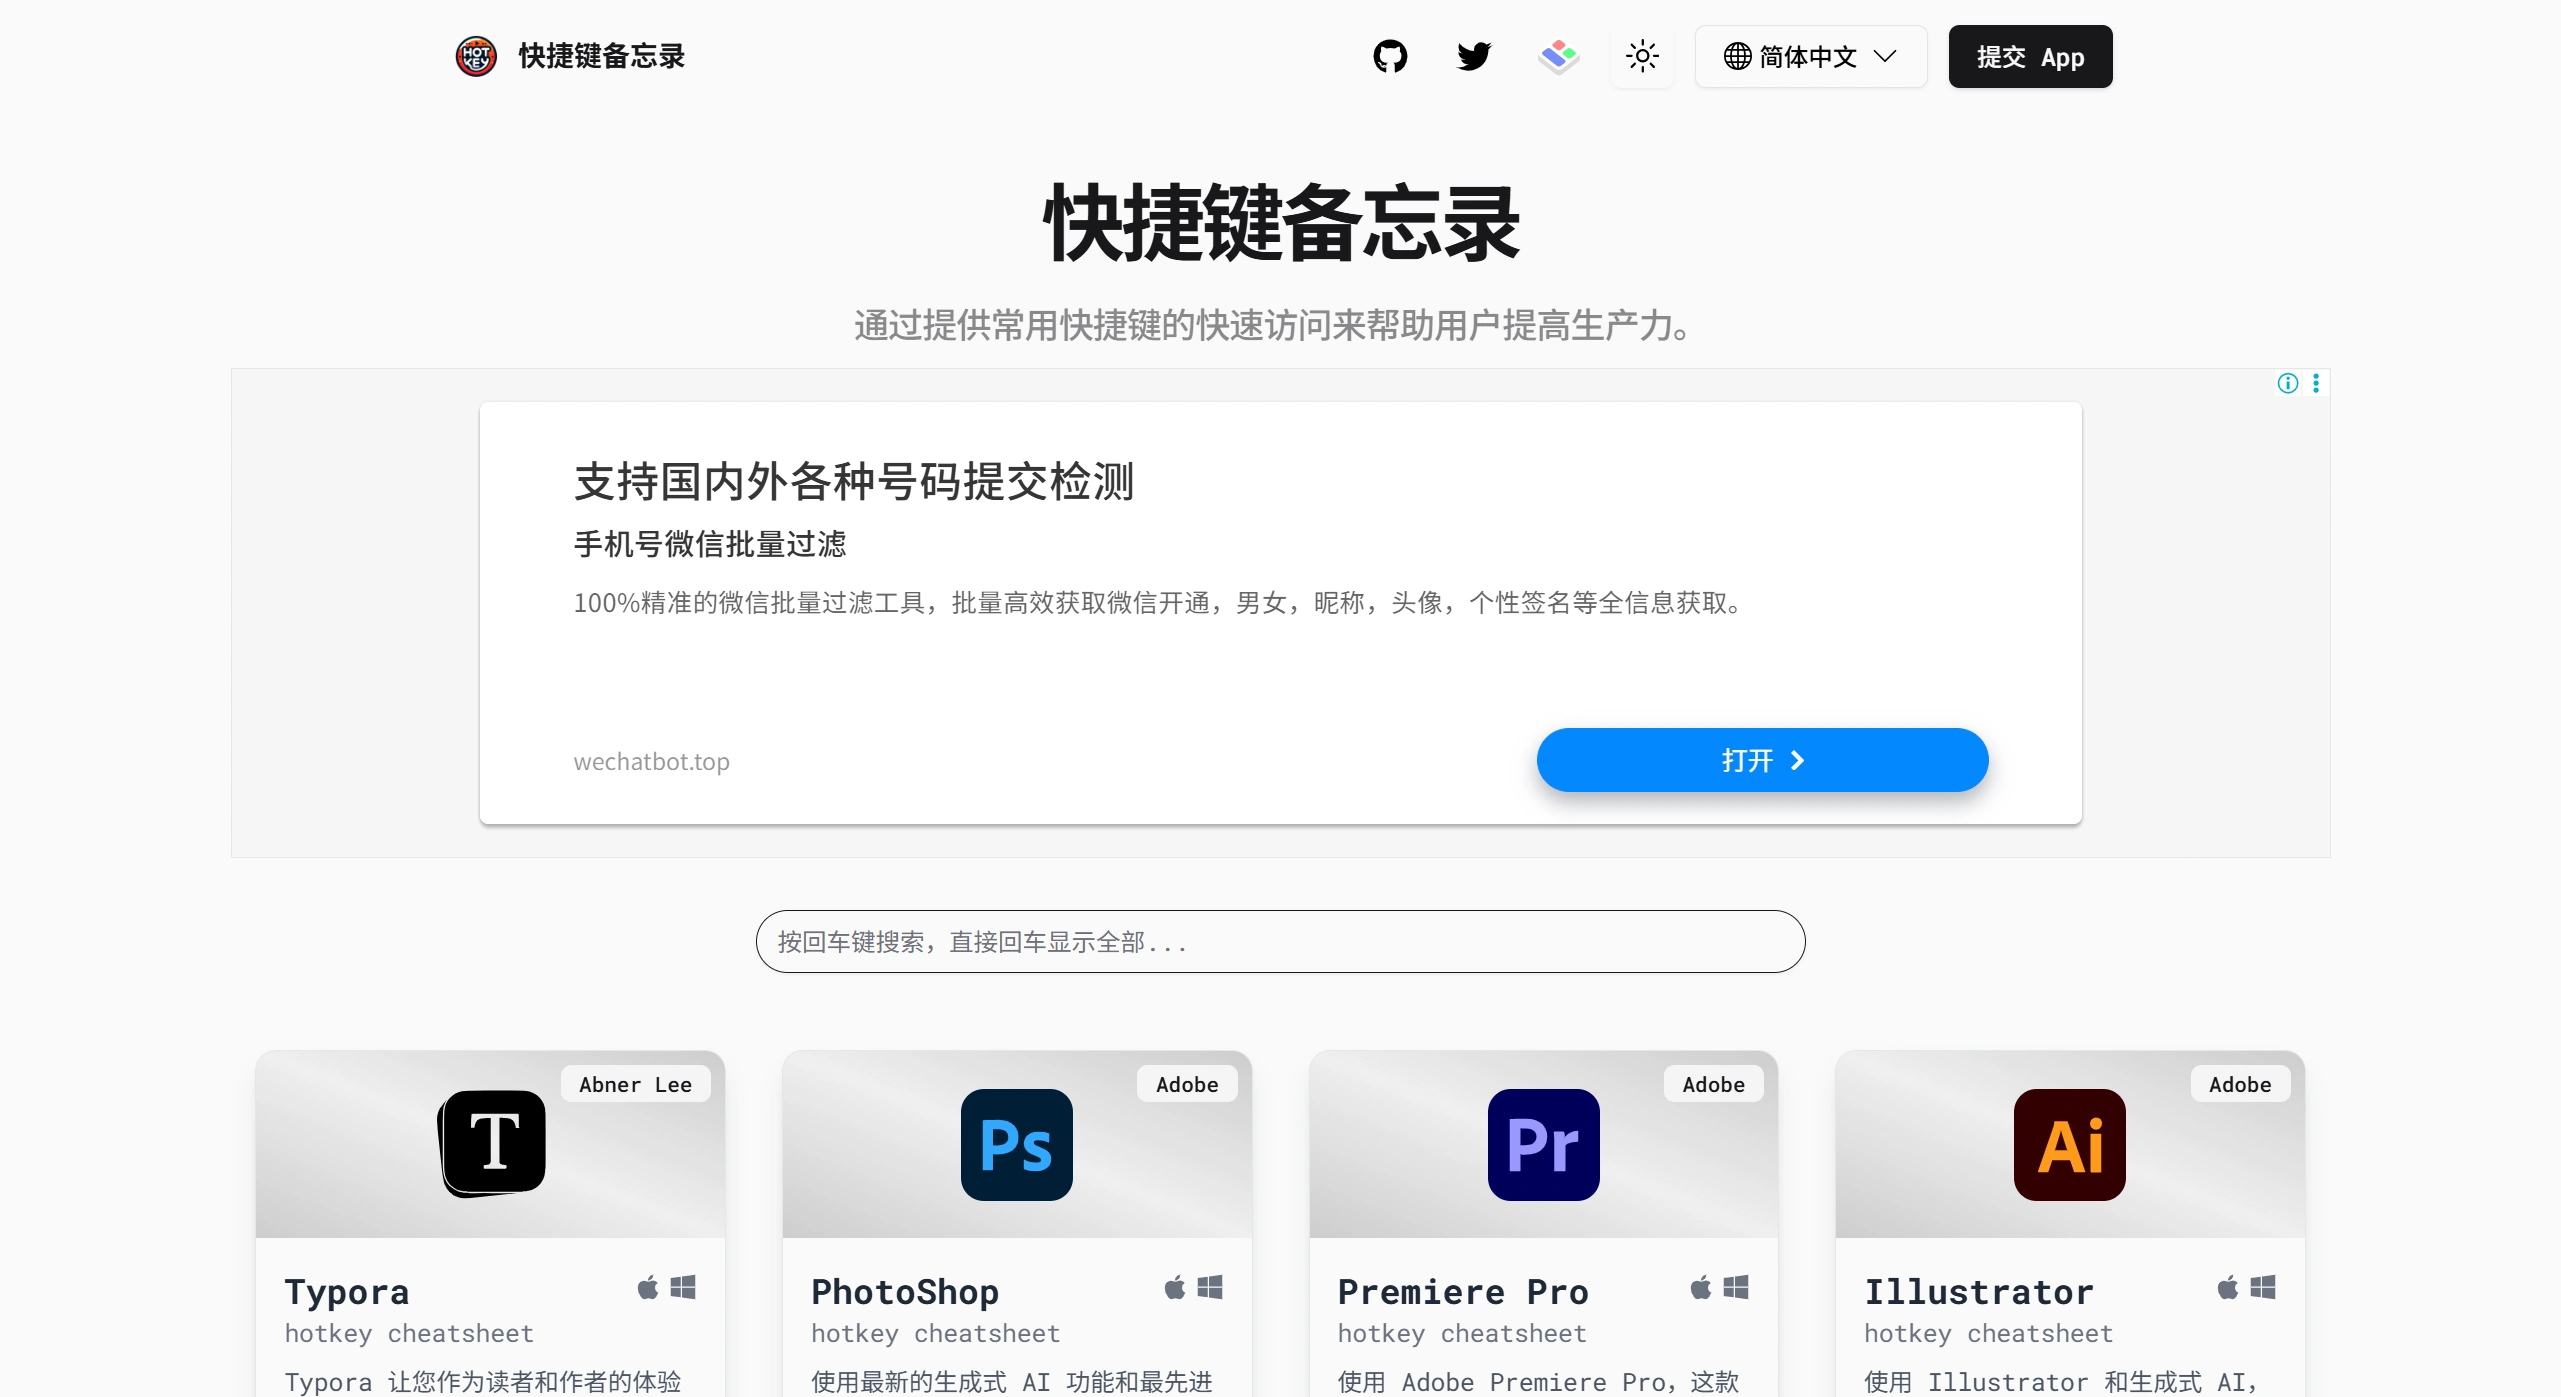
Task: Click the Twitter bird icon
Action: 1474,56
